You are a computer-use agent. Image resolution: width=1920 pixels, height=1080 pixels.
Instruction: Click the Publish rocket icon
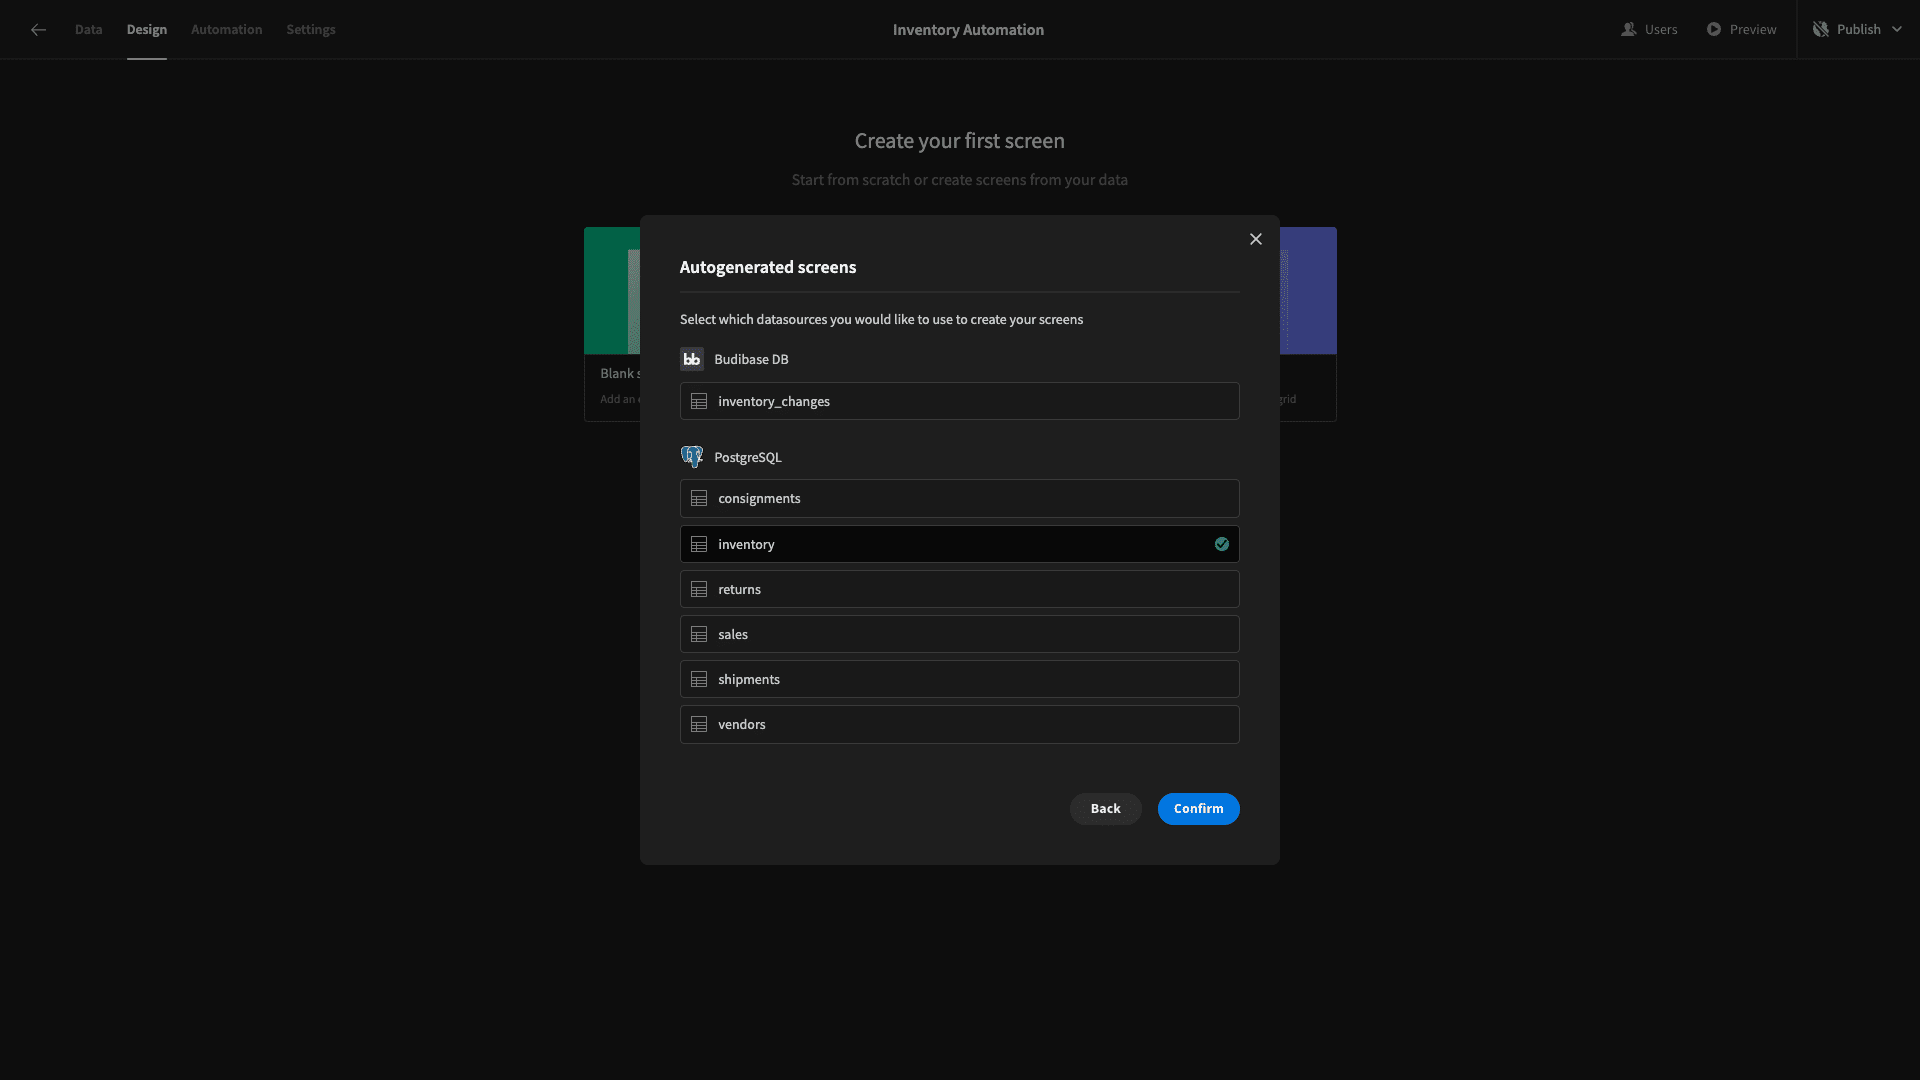pos(1821,30)
